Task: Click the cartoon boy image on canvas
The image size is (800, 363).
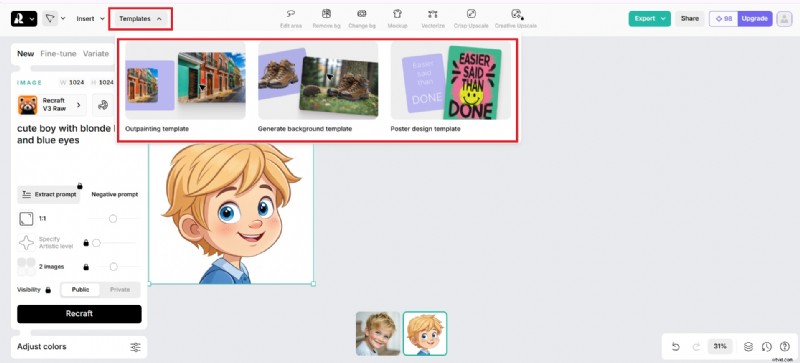Action: coord(231,213)
